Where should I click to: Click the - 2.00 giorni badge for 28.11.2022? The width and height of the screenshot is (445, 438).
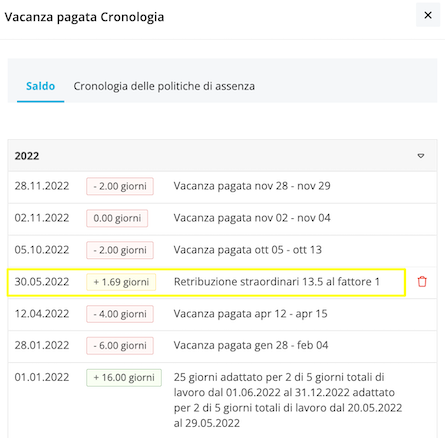(x=120, y=186)
